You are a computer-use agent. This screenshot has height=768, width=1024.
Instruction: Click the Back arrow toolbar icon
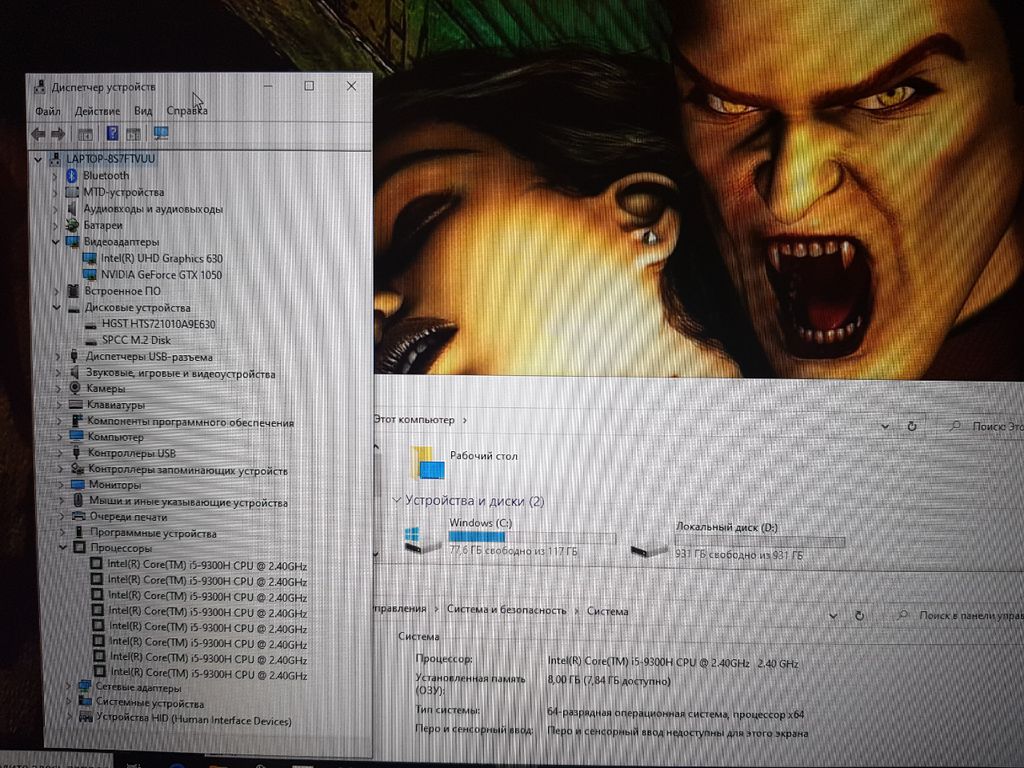coord(39,134)
